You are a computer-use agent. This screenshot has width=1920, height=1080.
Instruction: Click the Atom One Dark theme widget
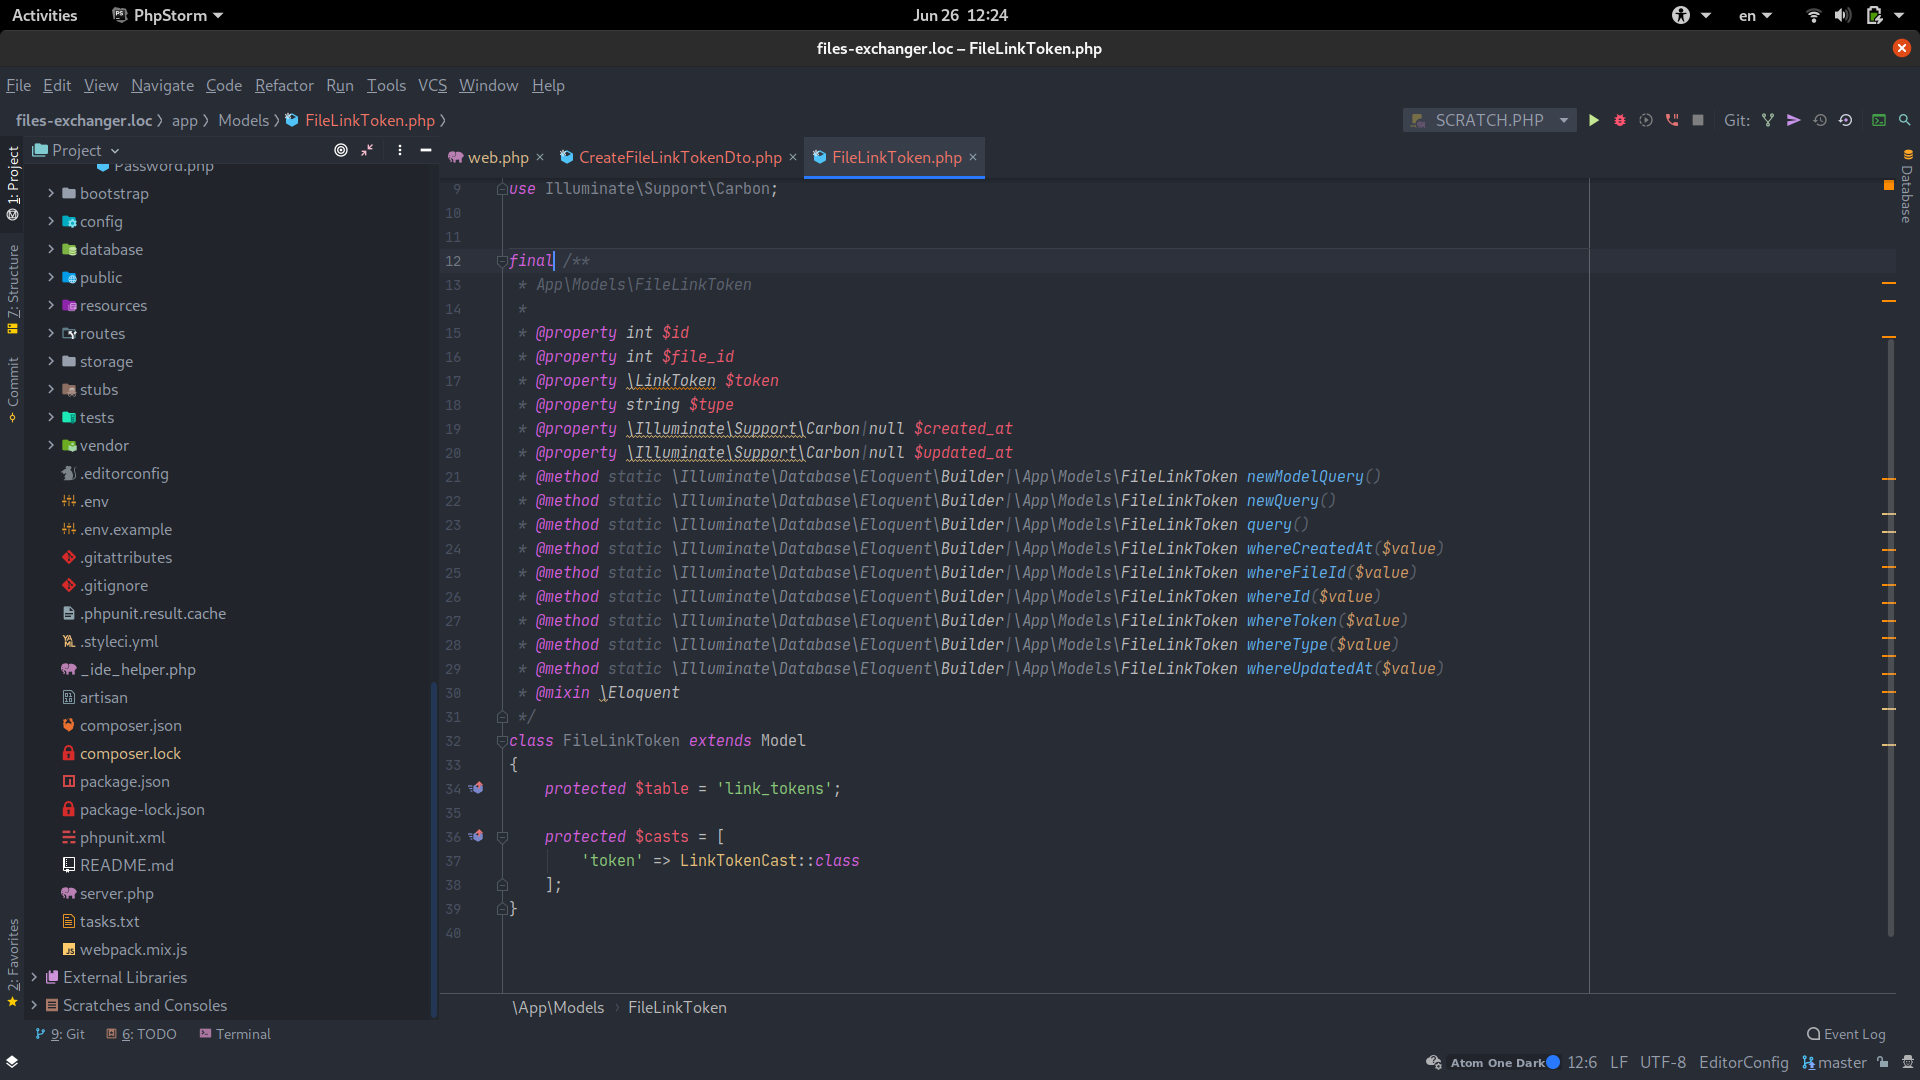(1505, 1062)
